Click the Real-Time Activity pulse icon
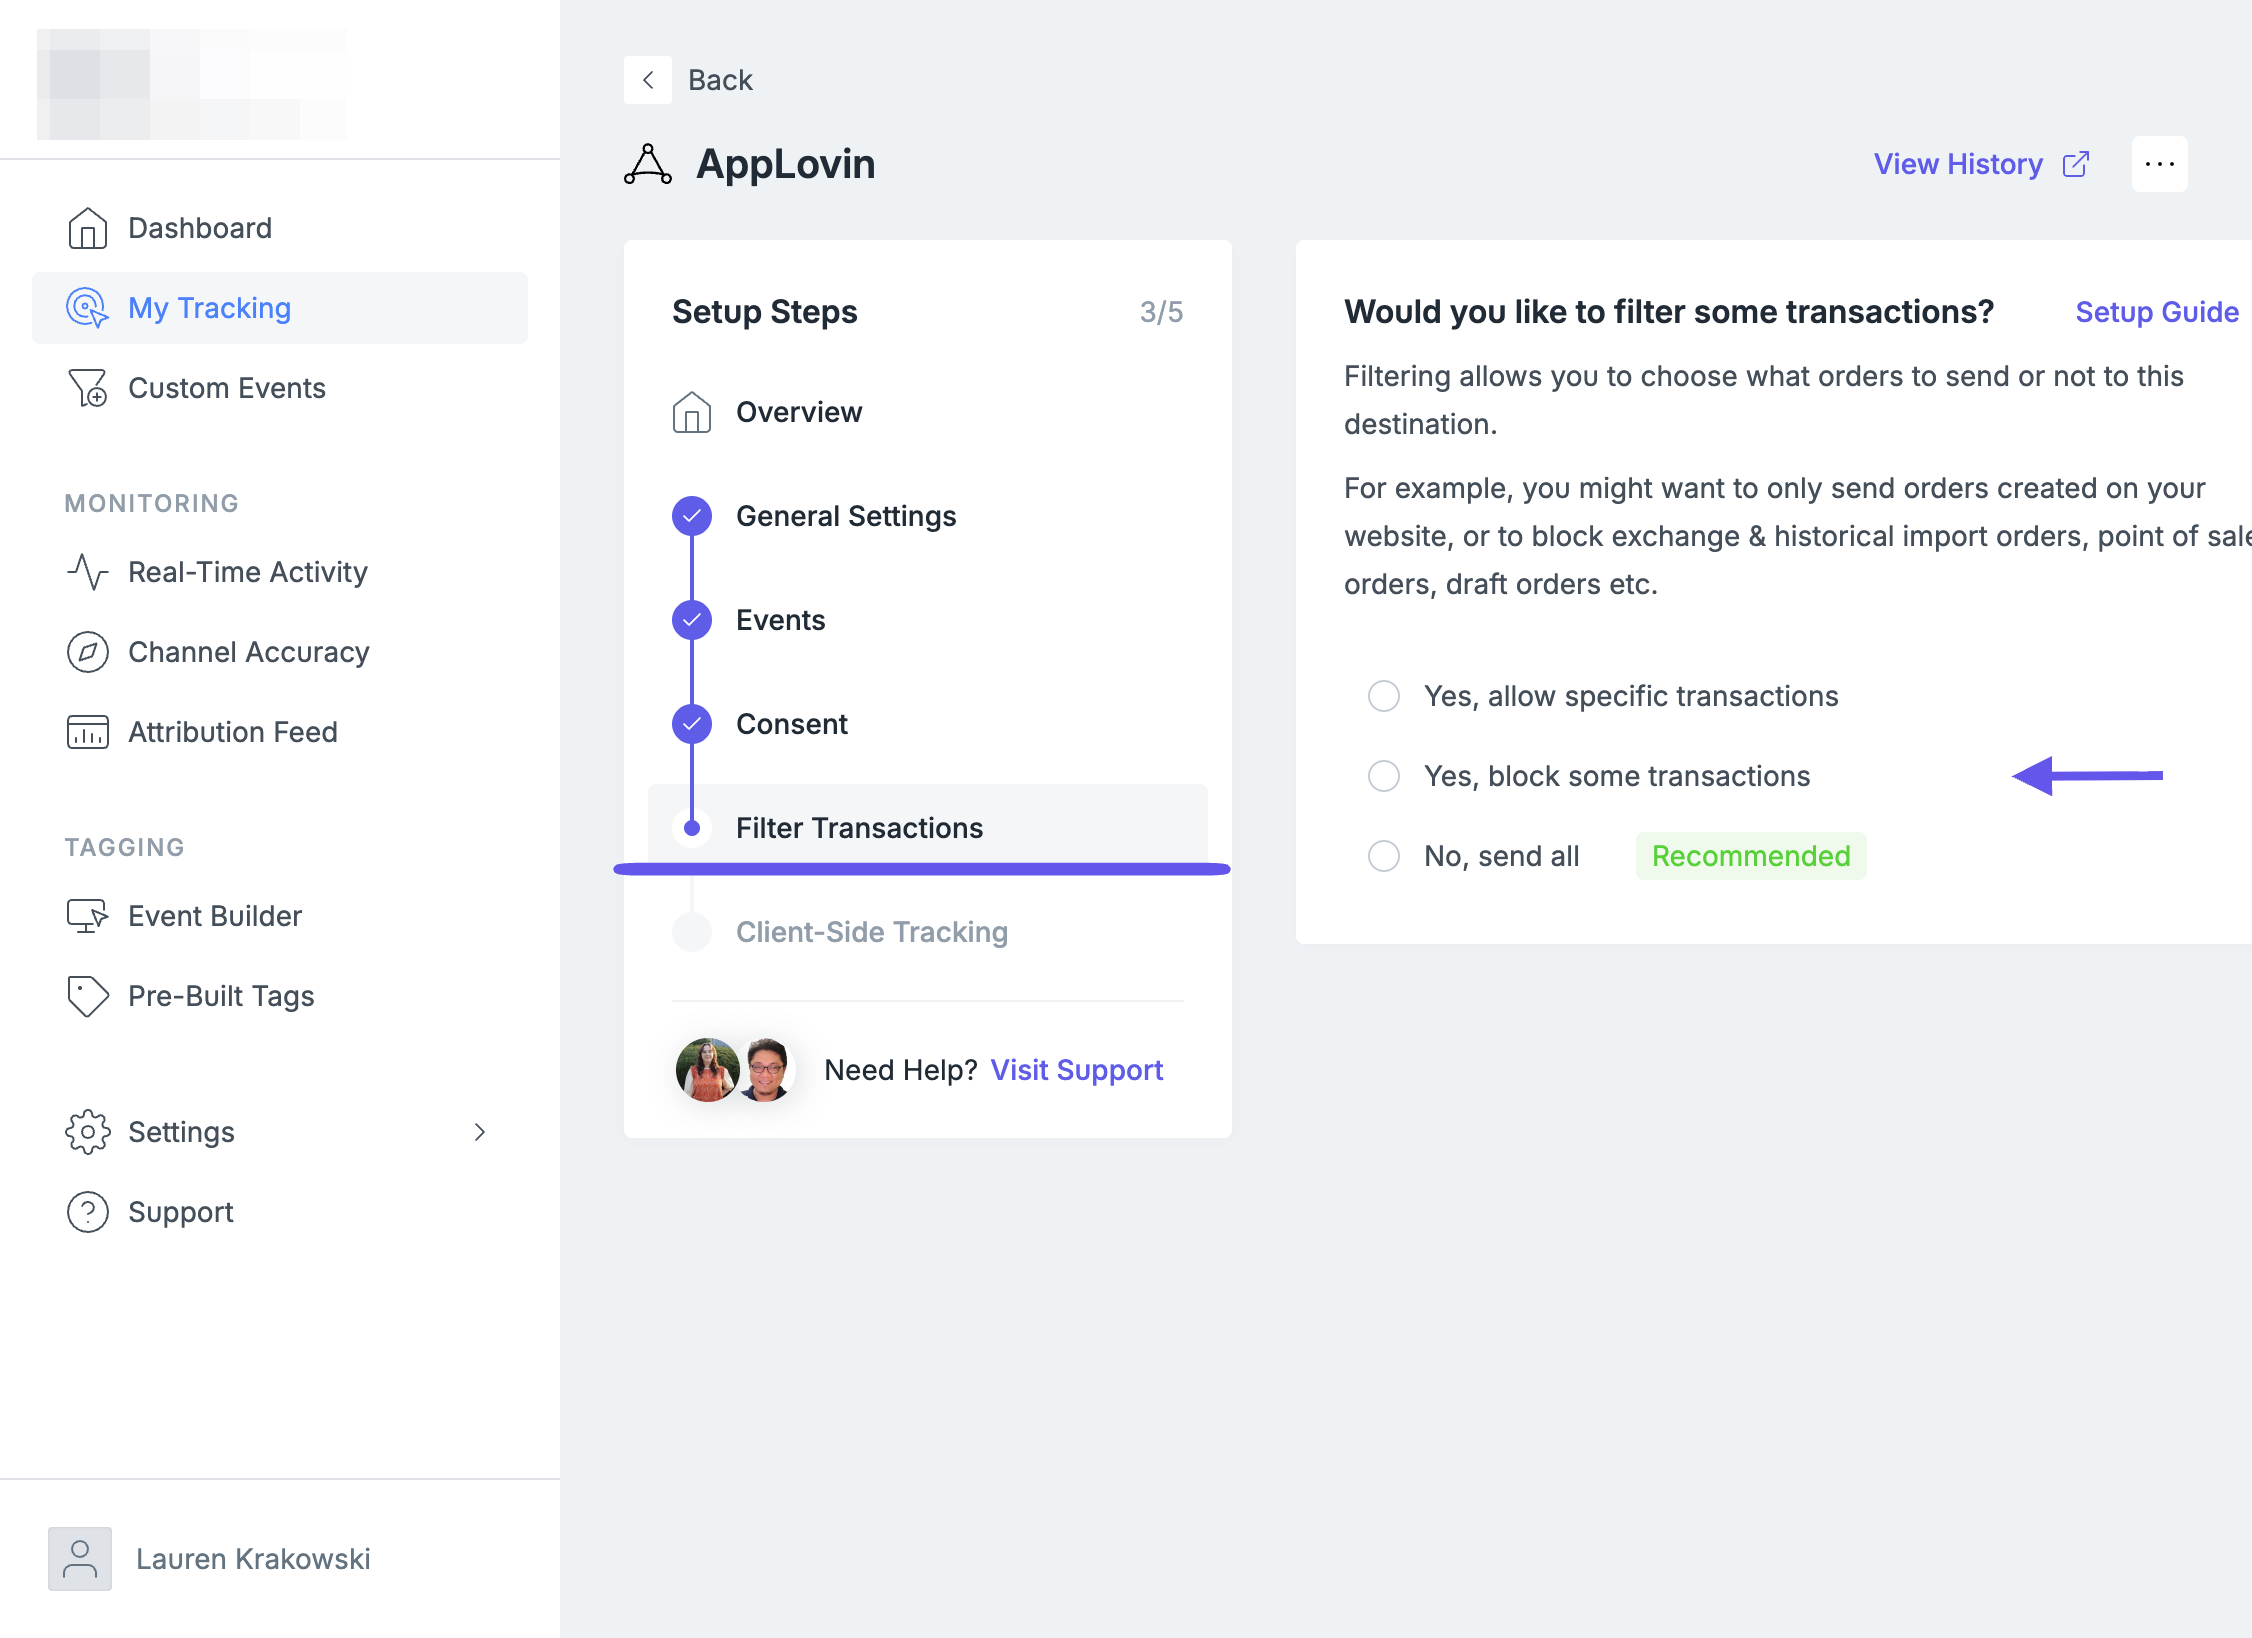 [88, 572]
